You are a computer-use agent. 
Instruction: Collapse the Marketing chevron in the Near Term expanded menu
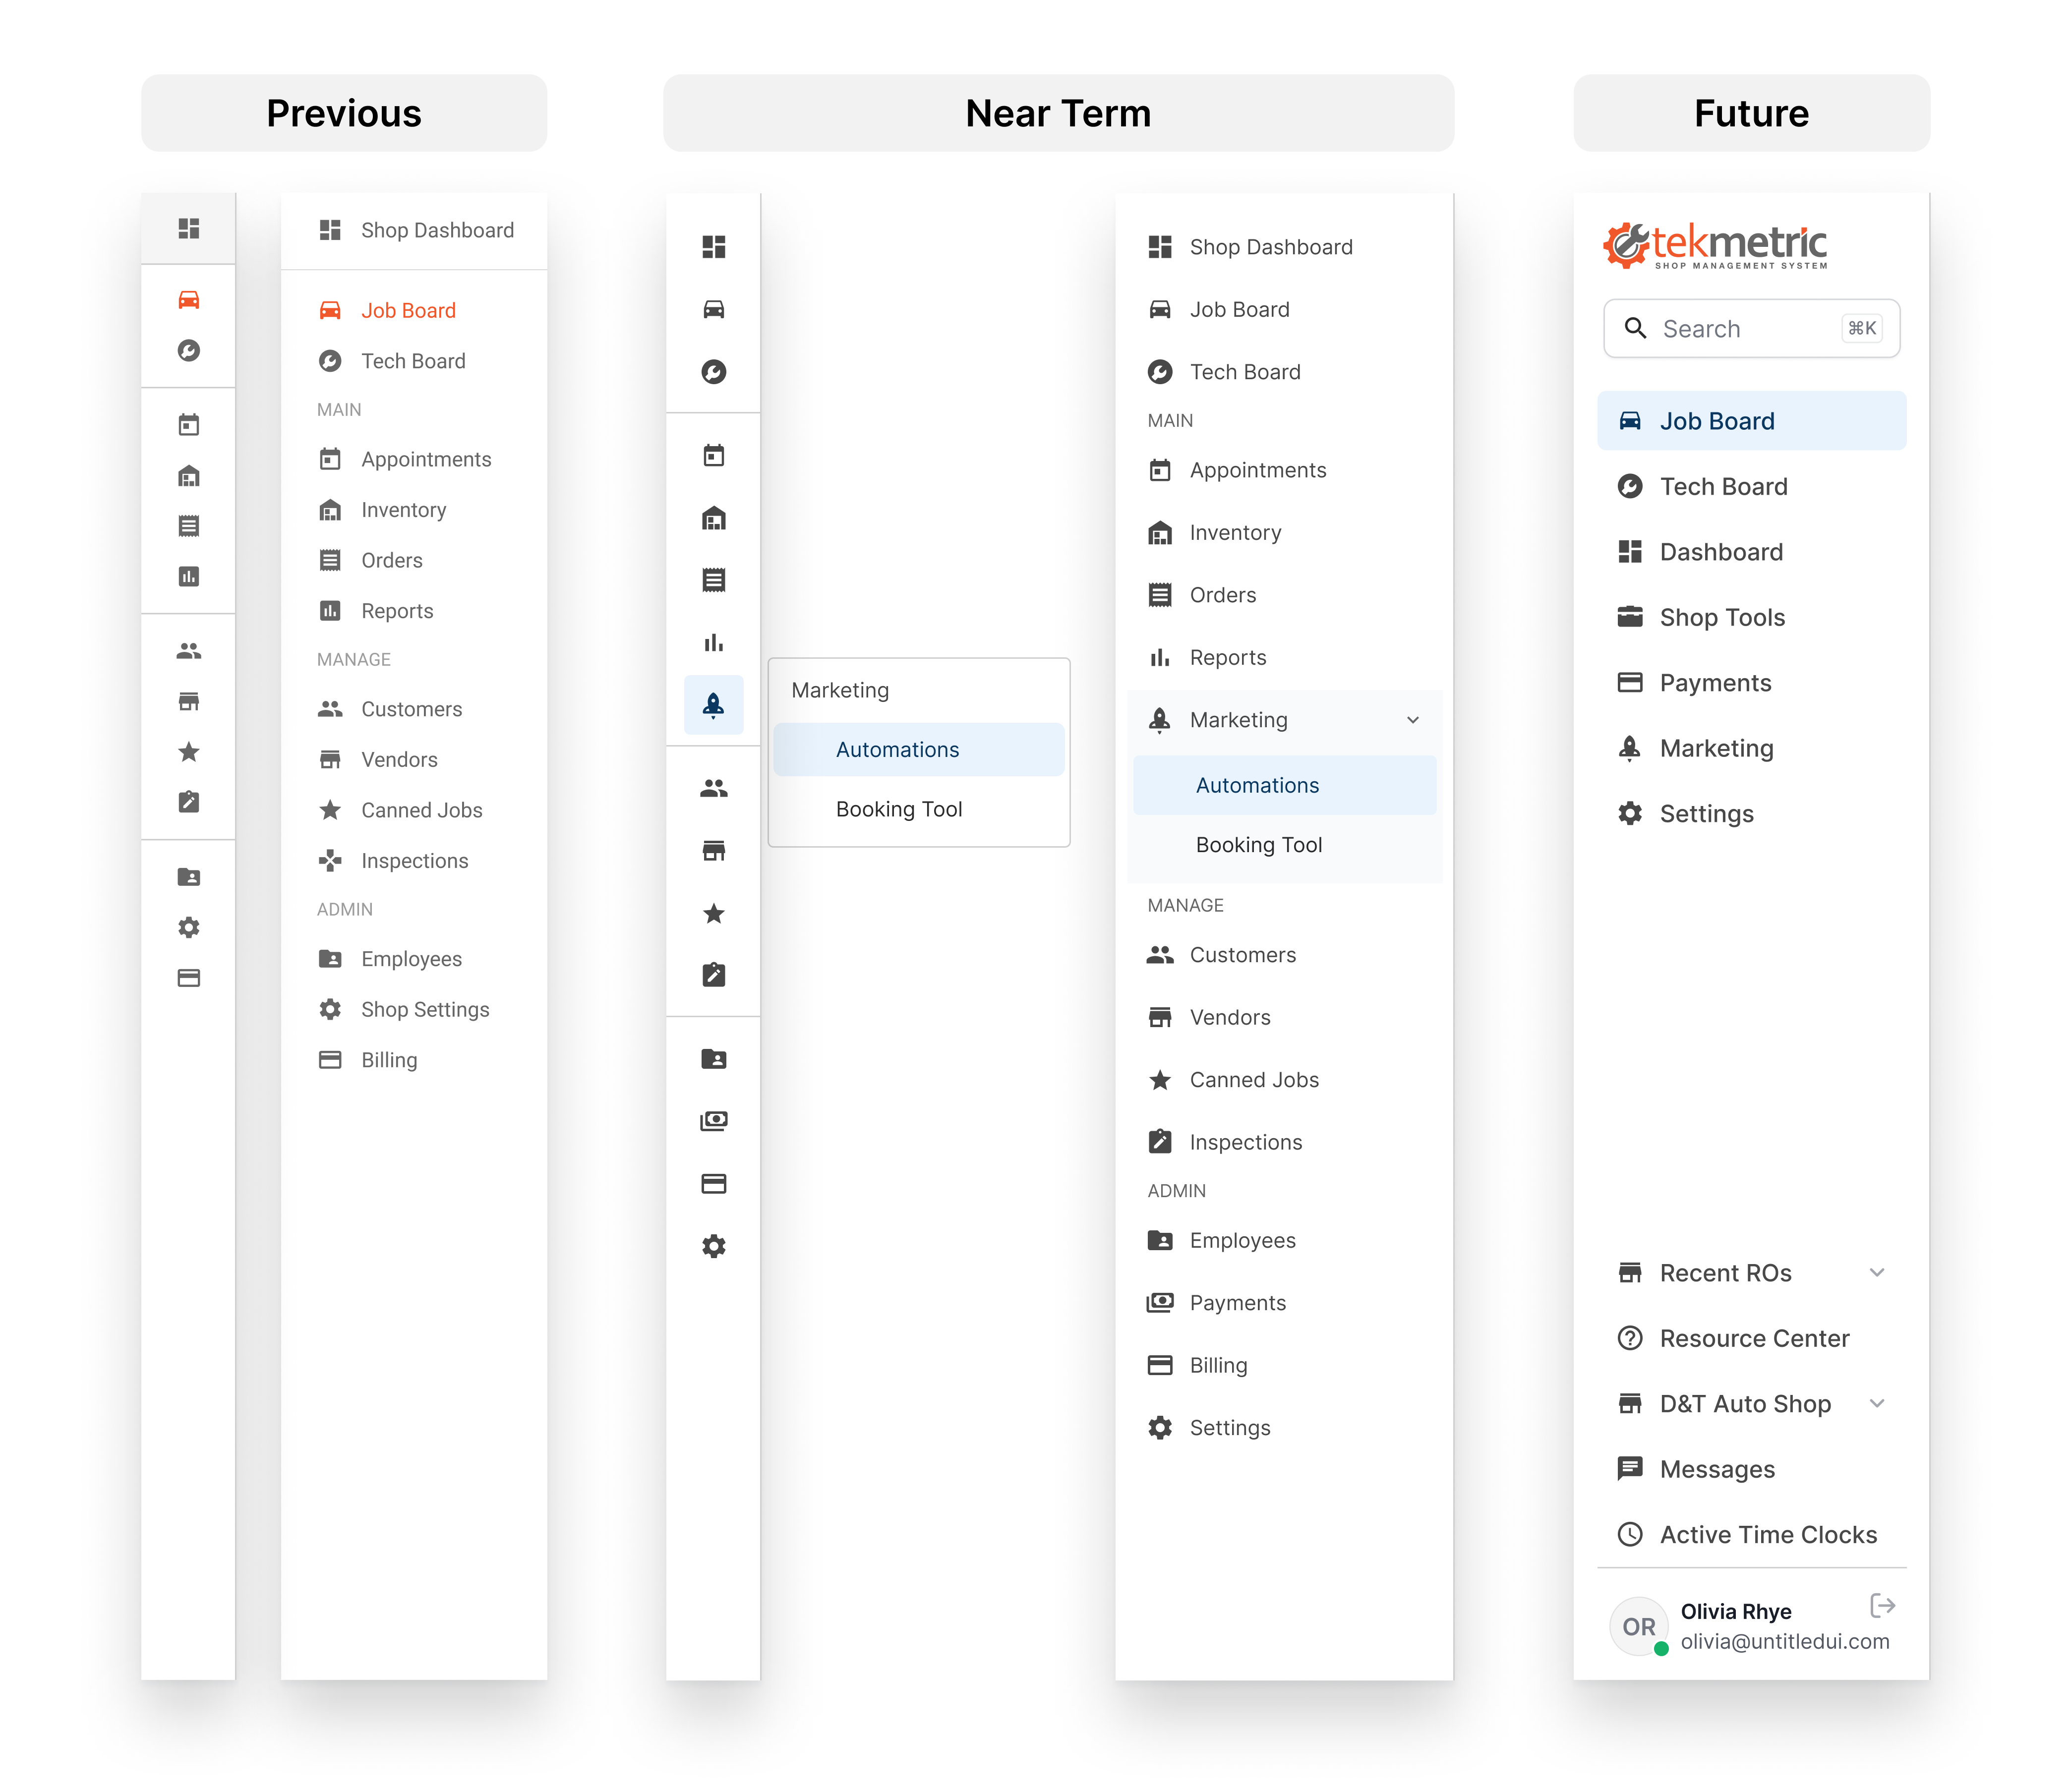pyautogui.click(x=1412, y=720)
